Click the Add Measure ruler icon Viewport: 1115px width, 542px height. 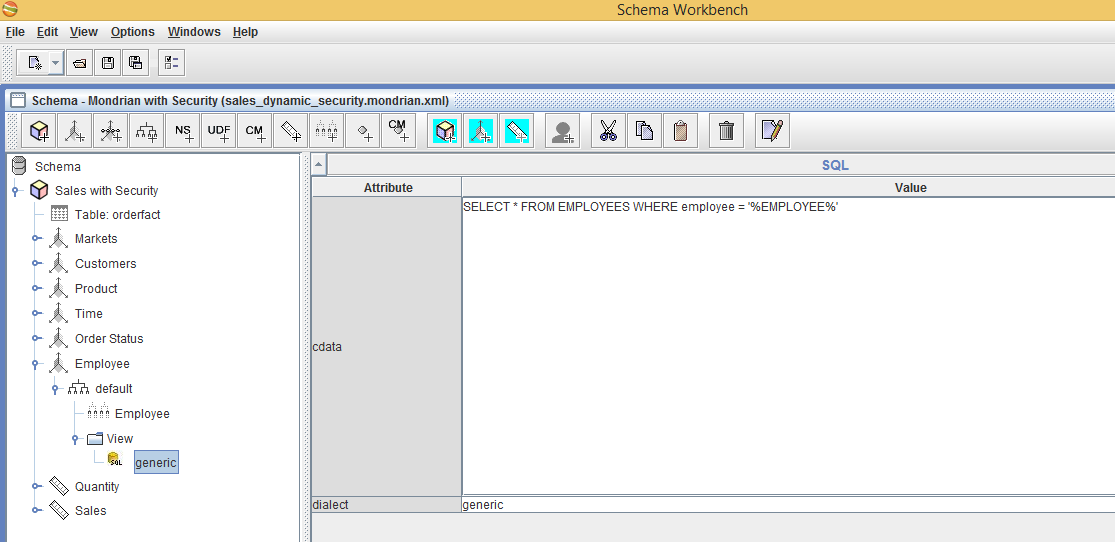tap(290, 131)
